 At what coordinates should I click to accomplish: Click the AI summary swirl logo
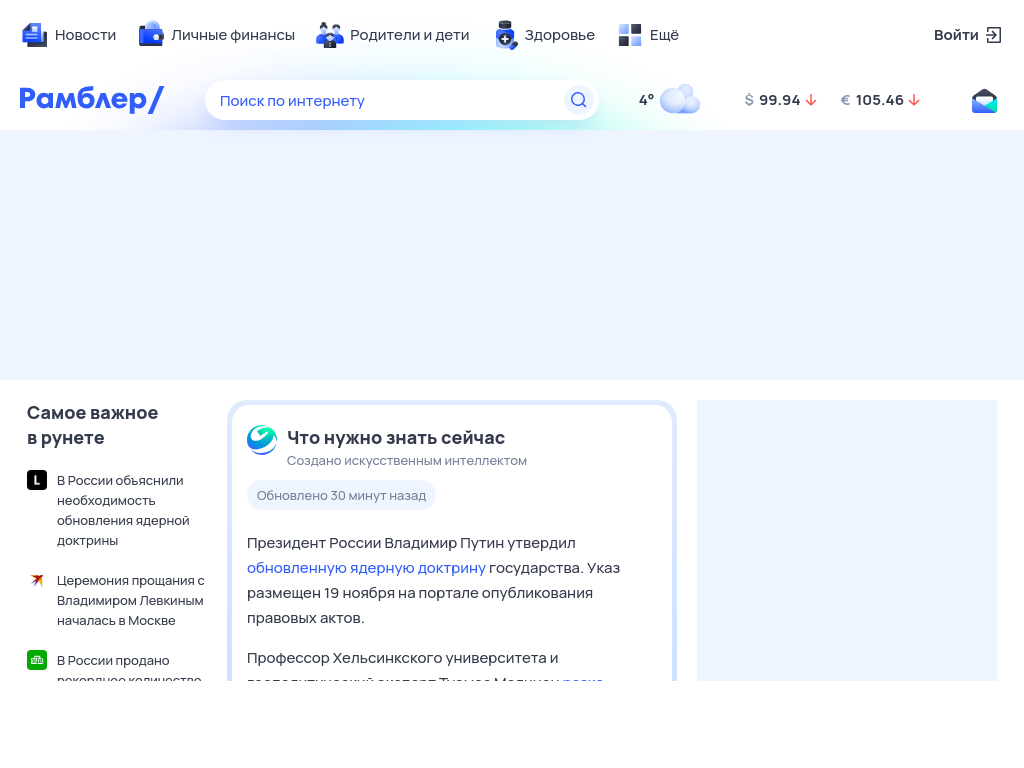click(x=262, y=440)
